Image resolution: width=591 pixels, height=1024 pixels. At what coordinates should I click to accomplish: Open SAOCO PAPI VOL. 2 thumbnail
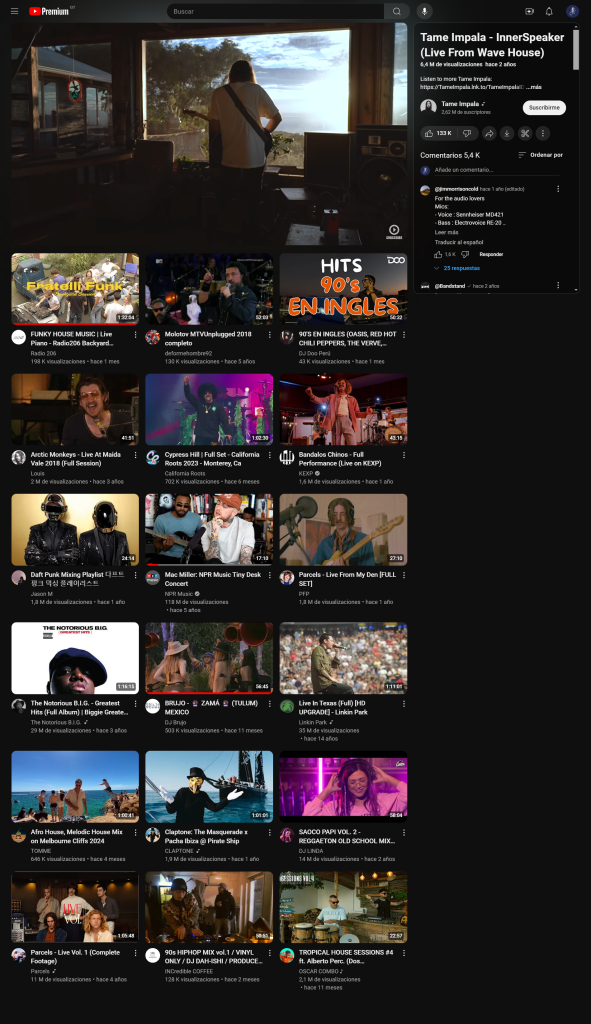coord(343,787)
